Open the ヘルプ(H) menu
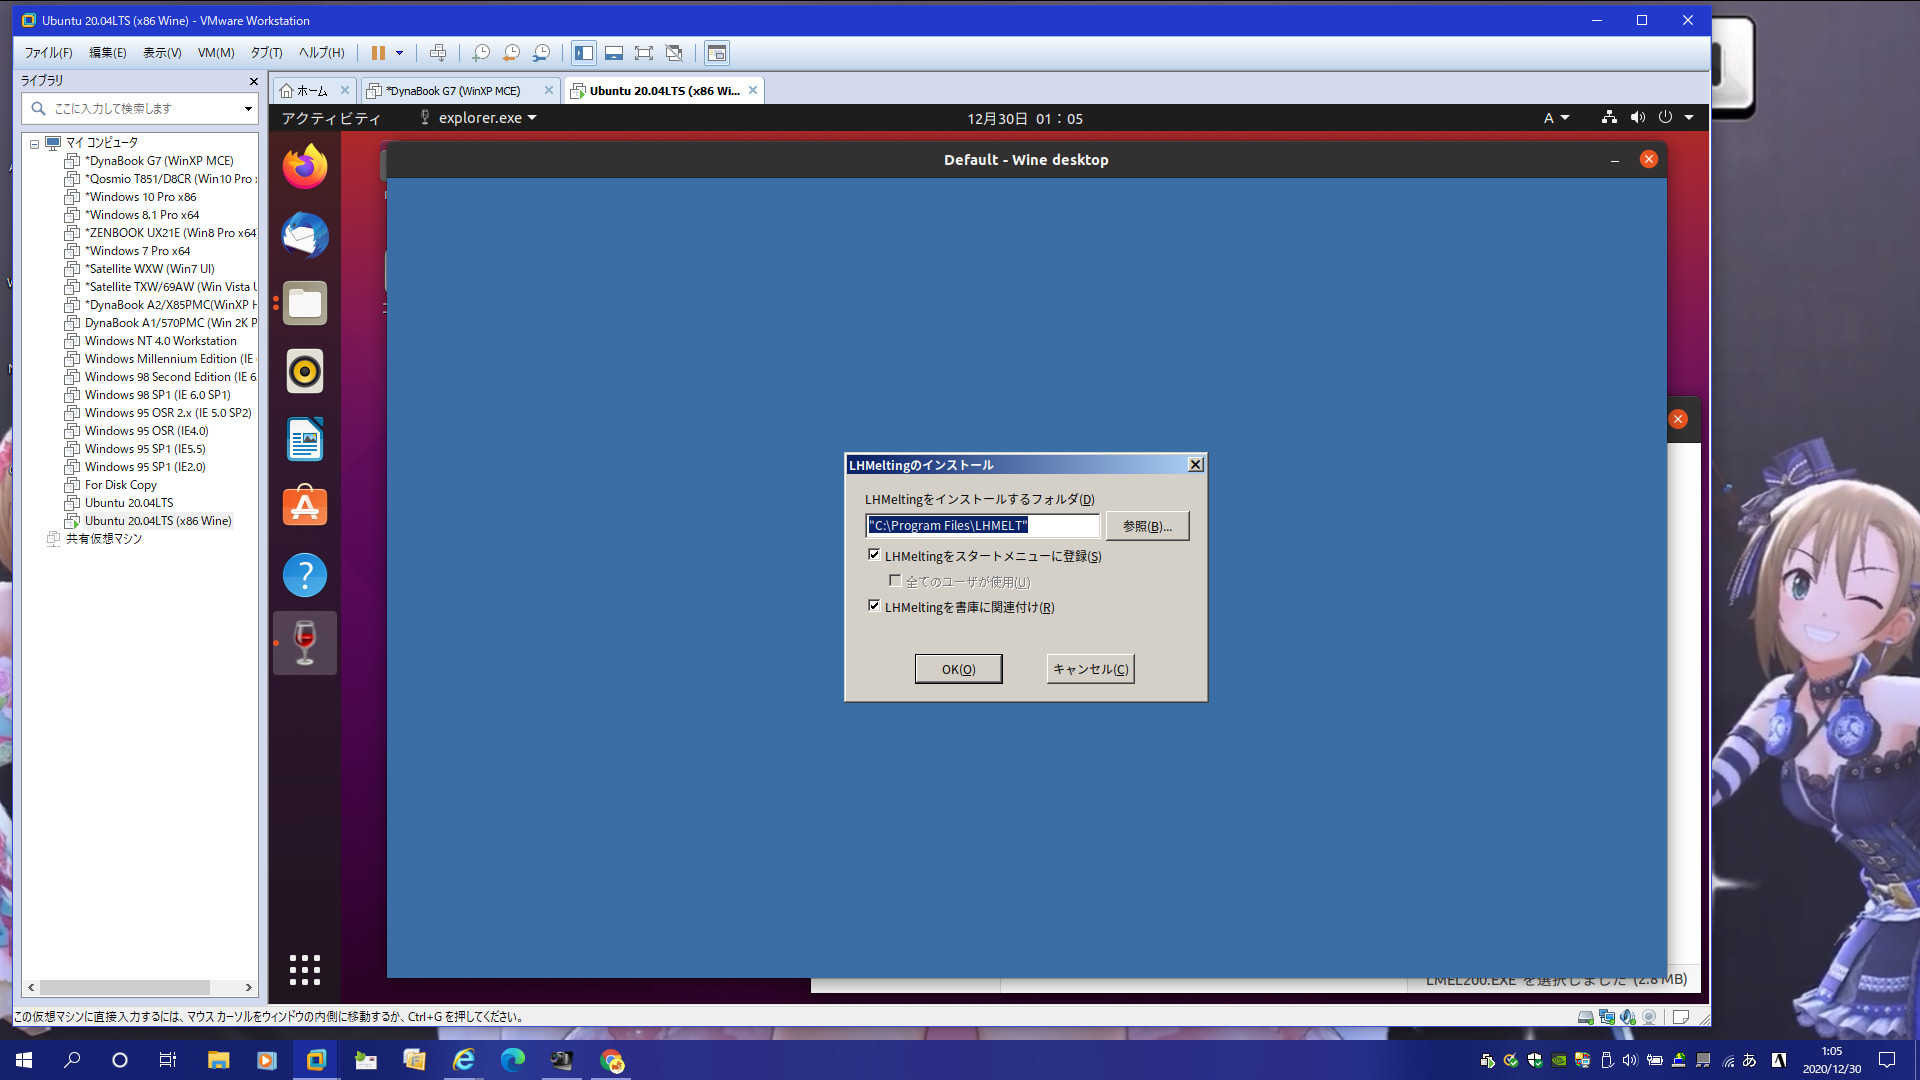Image resolution: width=1920 pixels, height=1080 pixels. 321,53
